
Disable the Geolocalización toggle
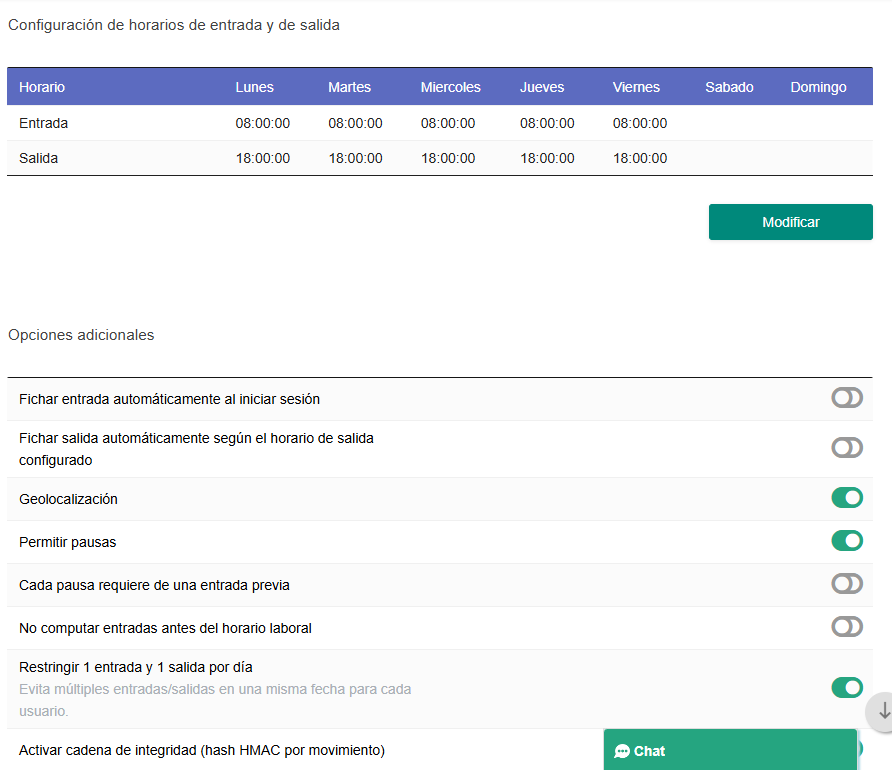(847, 497)
